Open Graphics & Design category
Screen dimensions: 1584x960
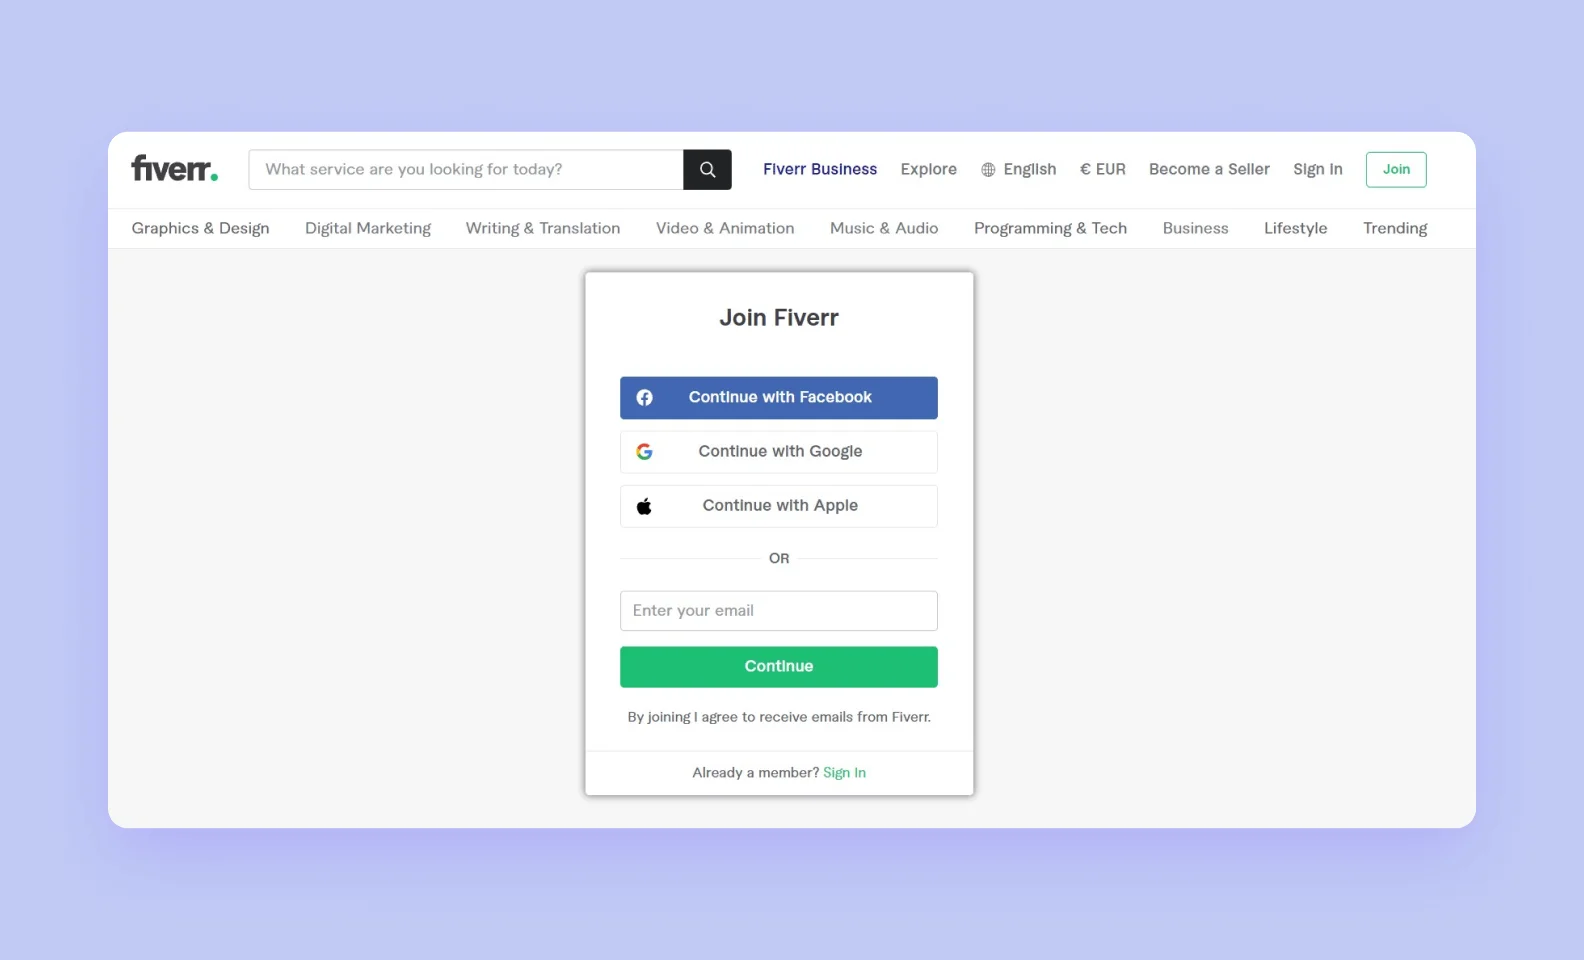click(x=201, y=228)
